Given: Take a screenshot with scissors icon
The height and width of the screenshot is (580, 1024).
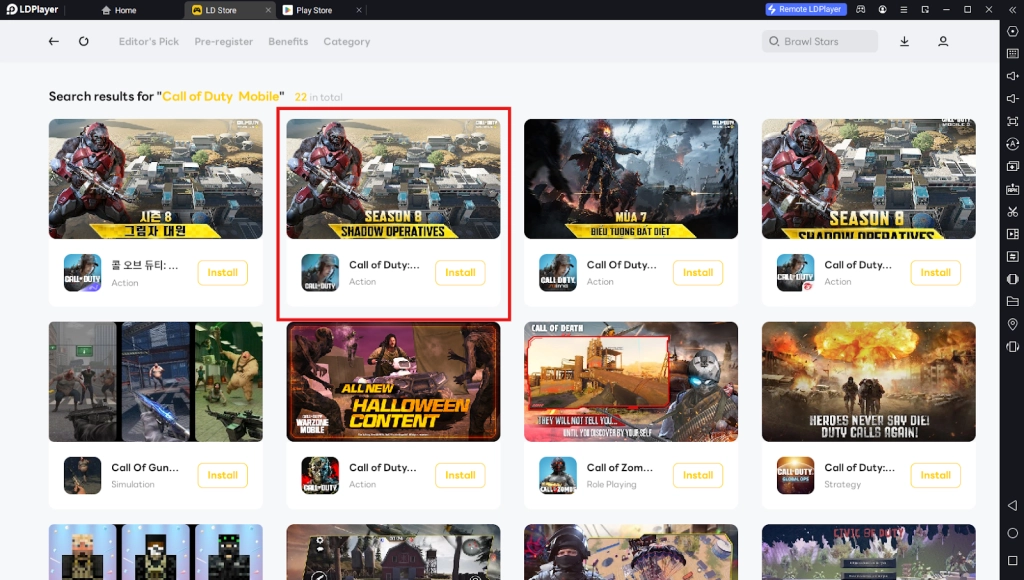Looking at the screenshot, I should (x=1012, y=212).
